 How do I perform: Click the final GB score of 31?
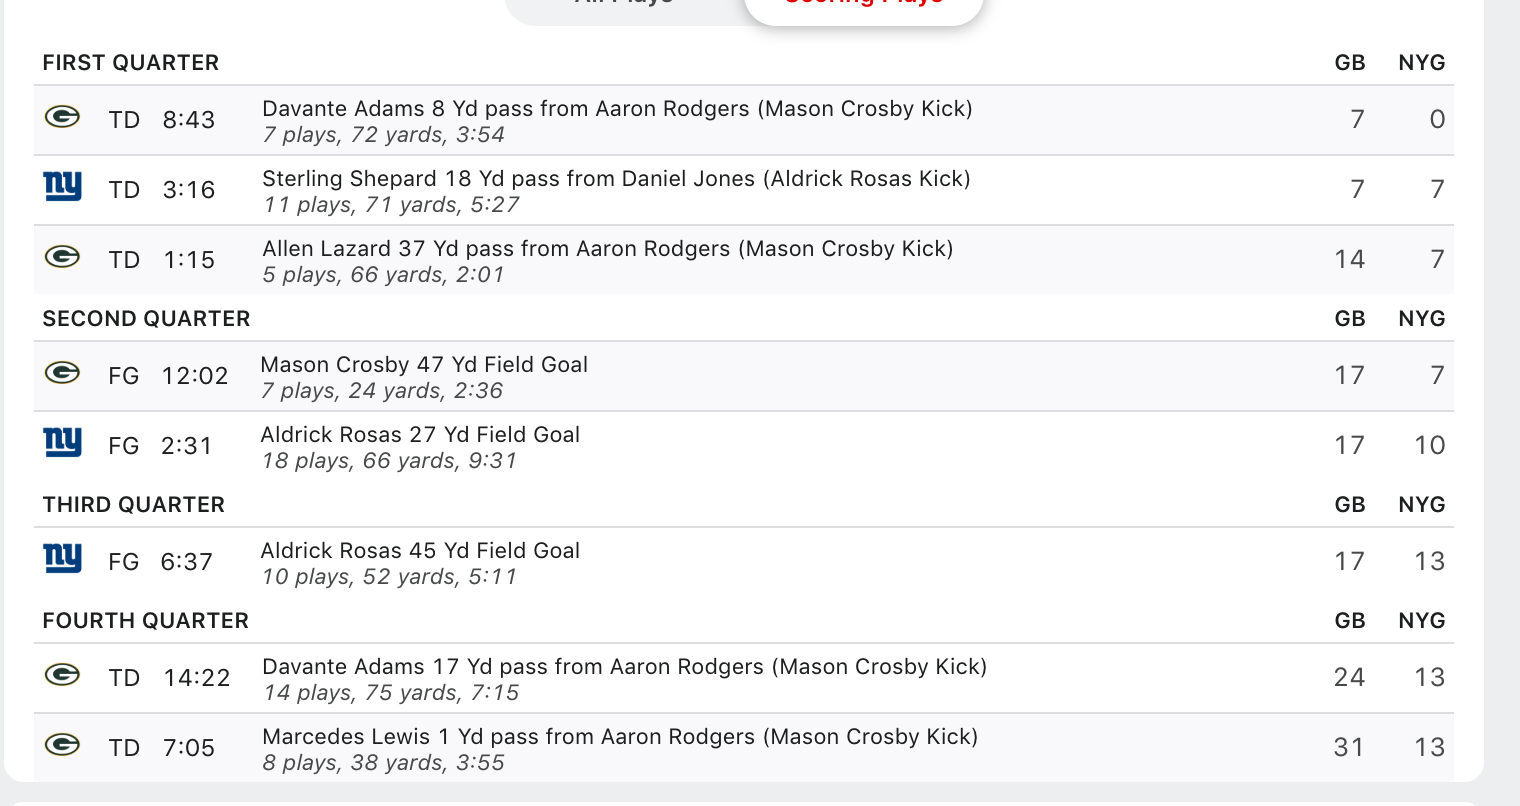coord(1349,747)
